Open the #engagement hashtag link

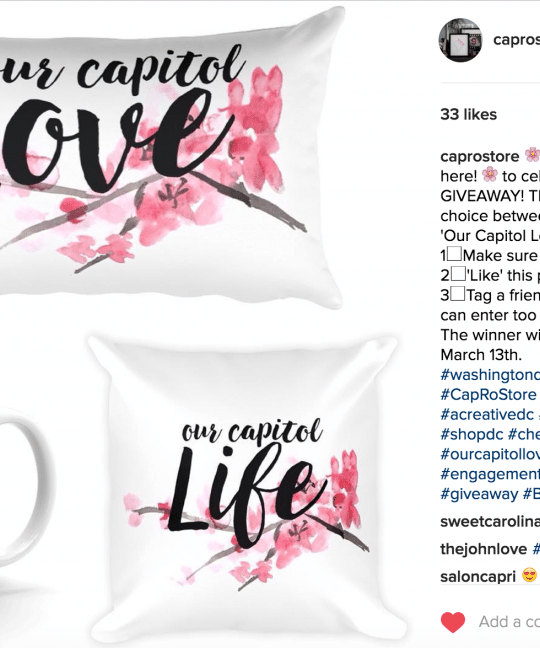tap(490, 474)
